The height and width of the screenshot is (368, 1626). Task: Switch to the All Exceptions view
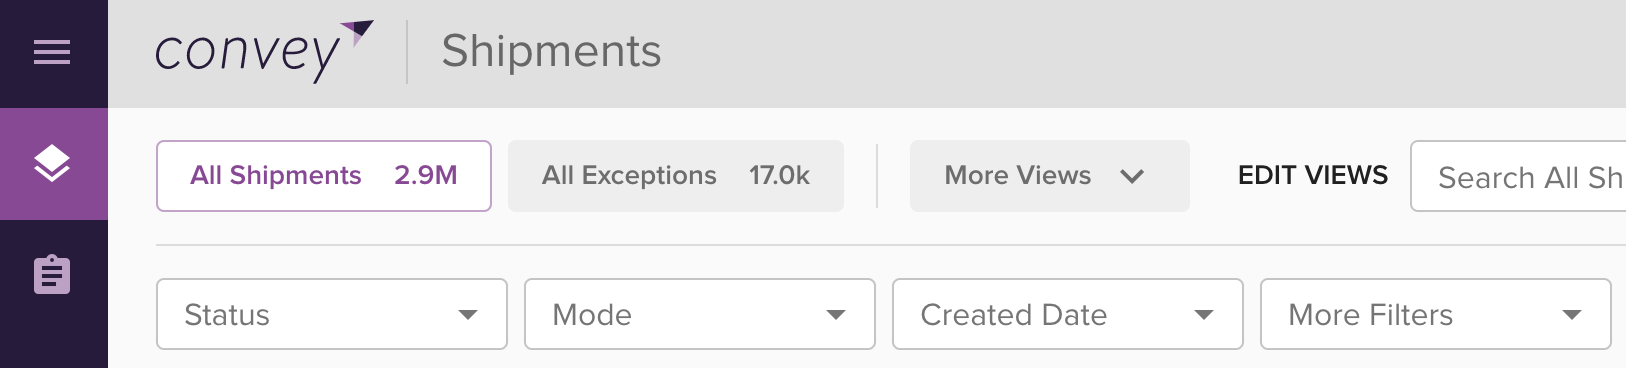tap(676, 176)
